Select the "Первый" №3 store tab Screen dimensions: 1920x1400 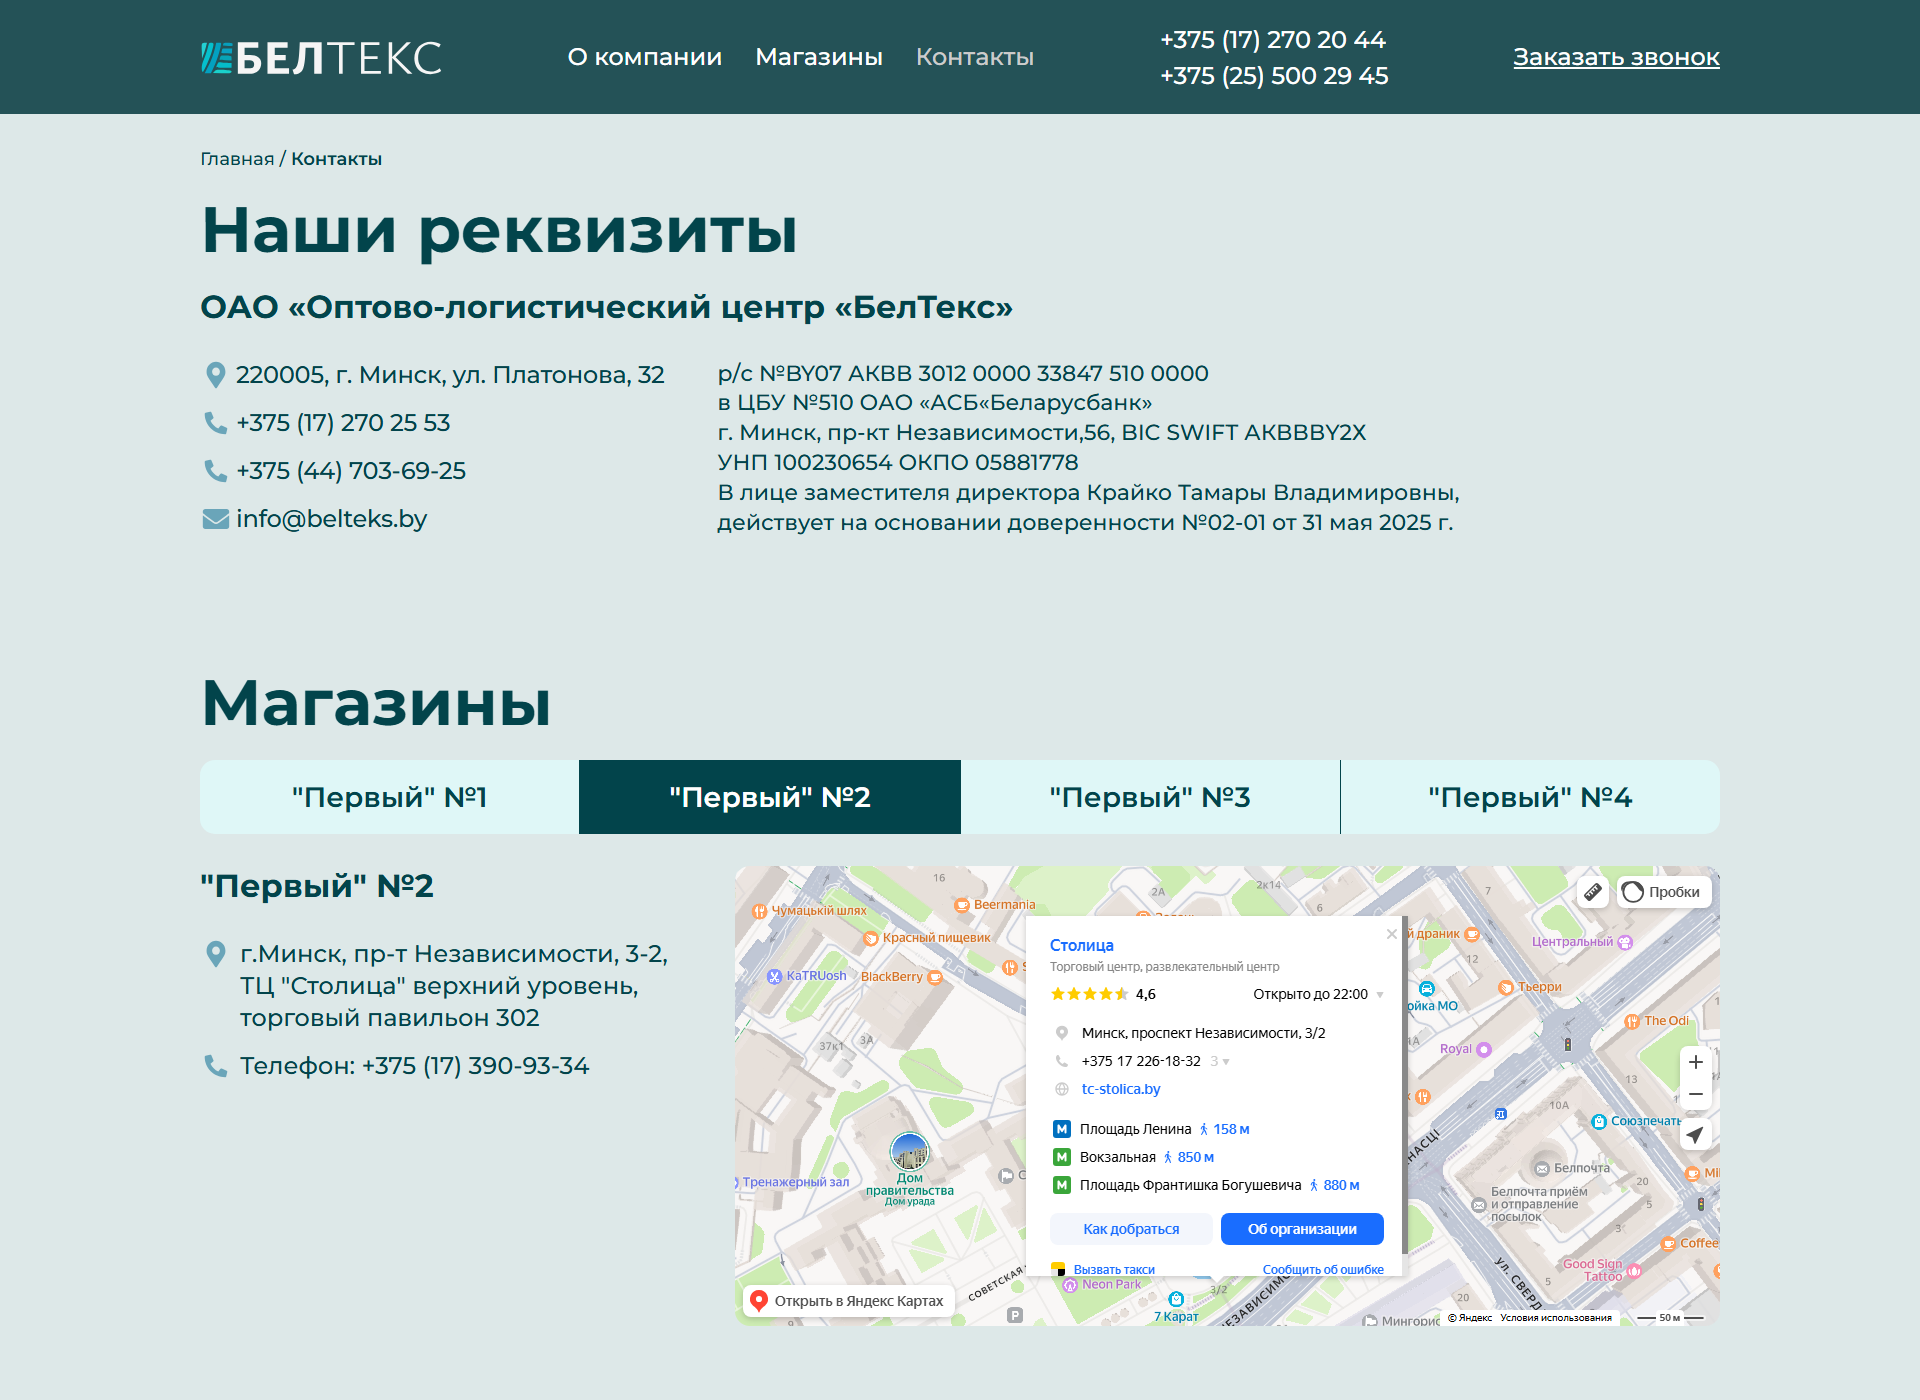(1150, 797)
